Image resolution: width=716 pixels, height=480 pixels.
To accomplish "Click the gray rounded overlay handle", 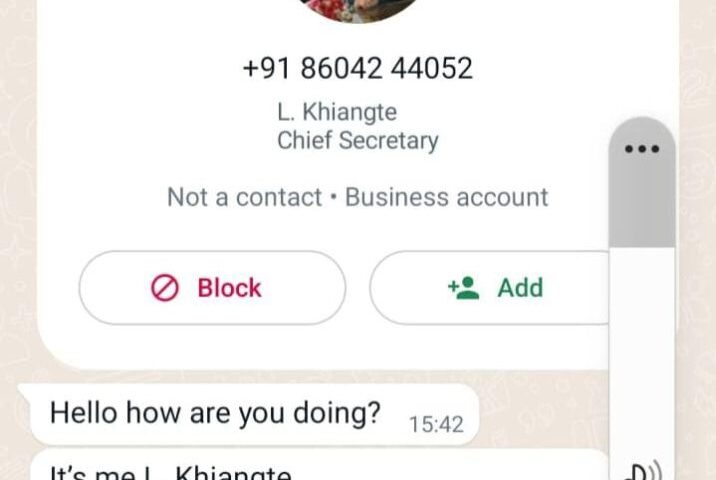I will coord(642,183).
